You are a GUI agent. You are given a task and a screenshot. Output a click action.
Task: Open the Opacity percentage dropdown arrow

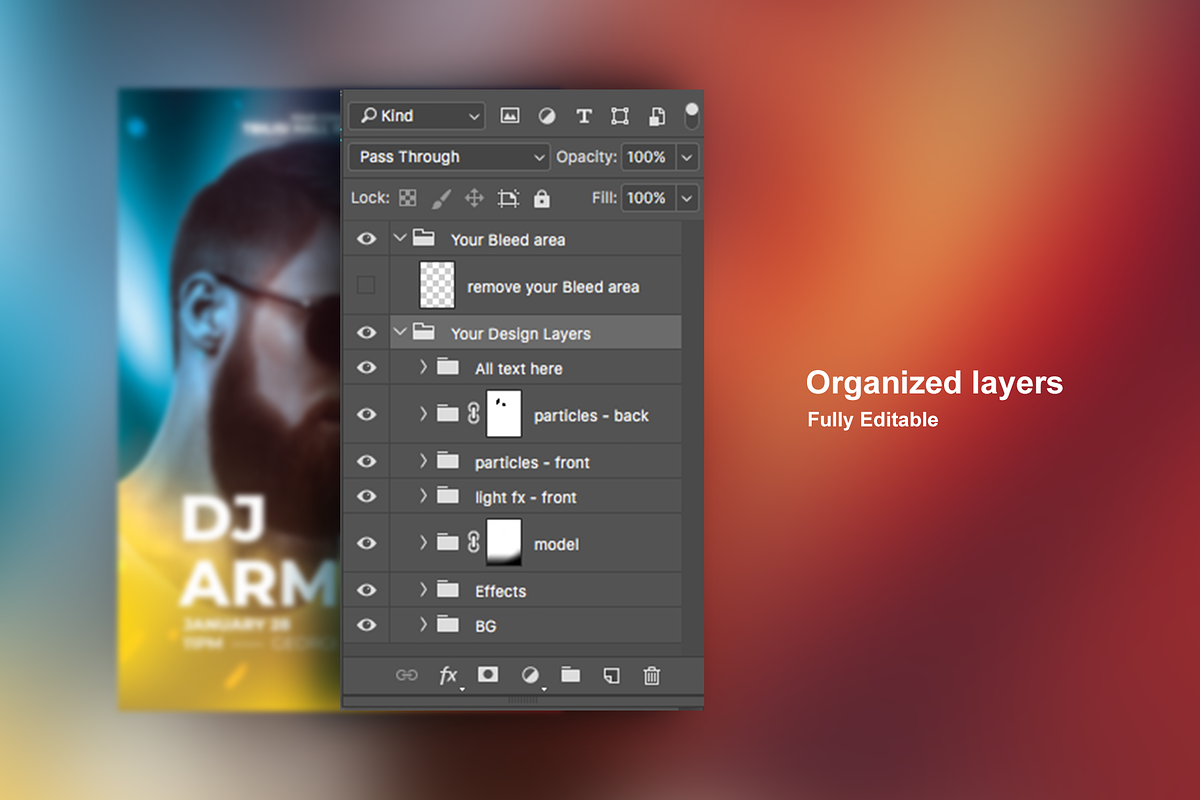pos(687,157)
